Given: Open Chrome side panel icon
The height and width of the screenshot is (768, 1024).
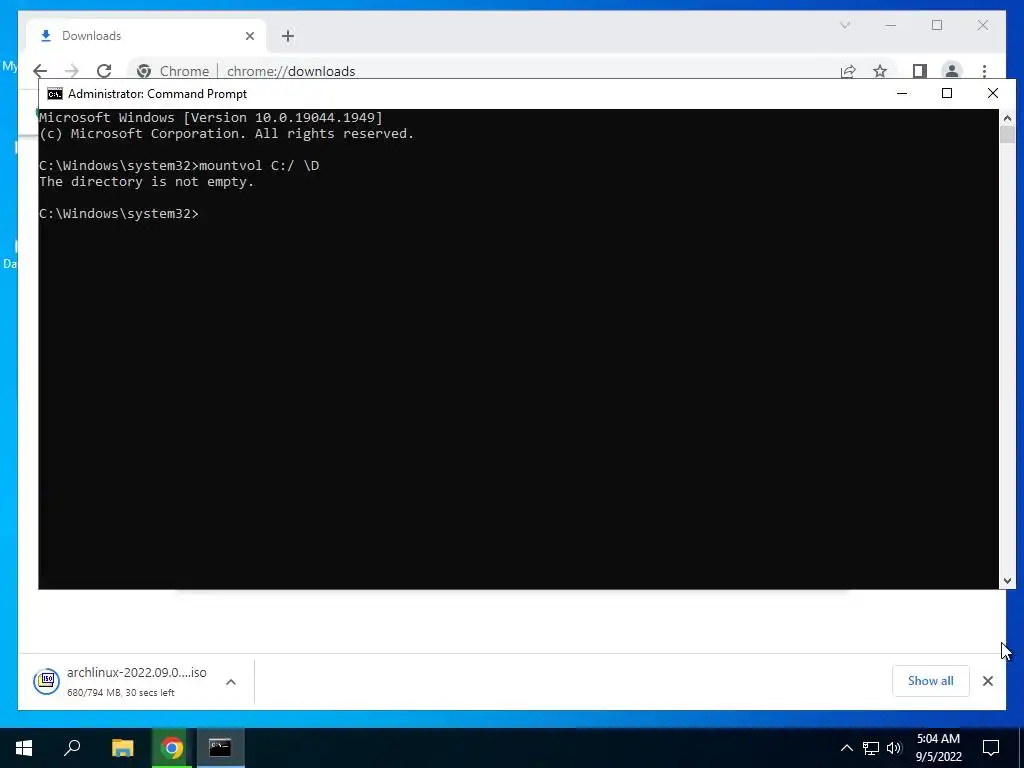Looking at the screenshot, I should tap(920, 71).
